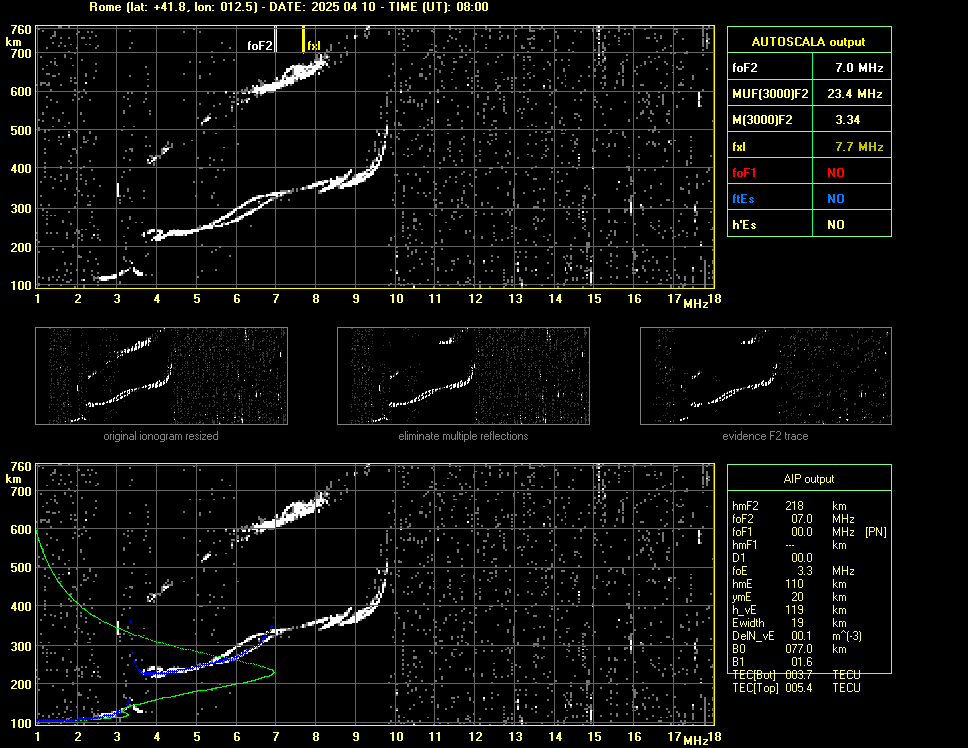968x748 pixels.
Task: Select the red 'NO' value for foF1
Action: click(836, 173)
